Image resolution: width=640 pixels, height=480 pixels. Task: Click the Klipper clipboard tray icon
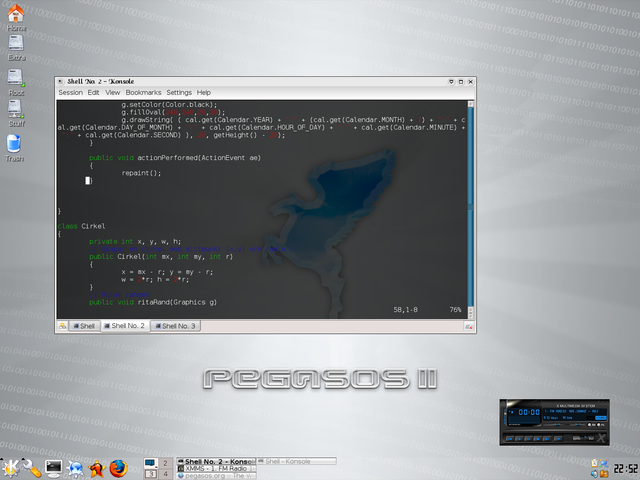click(x=594, y=463)
